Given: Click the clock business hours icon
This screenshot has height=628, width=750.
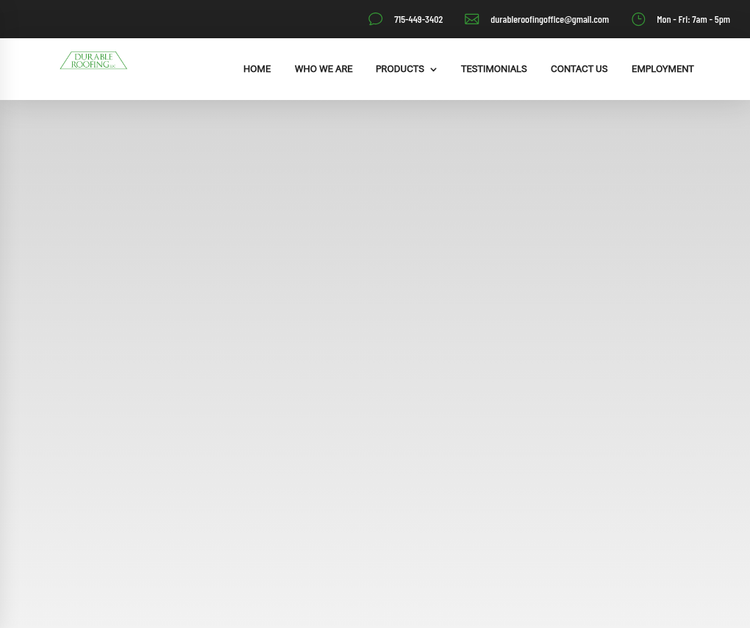Looking at the screenshot, I should coord(638,19).
